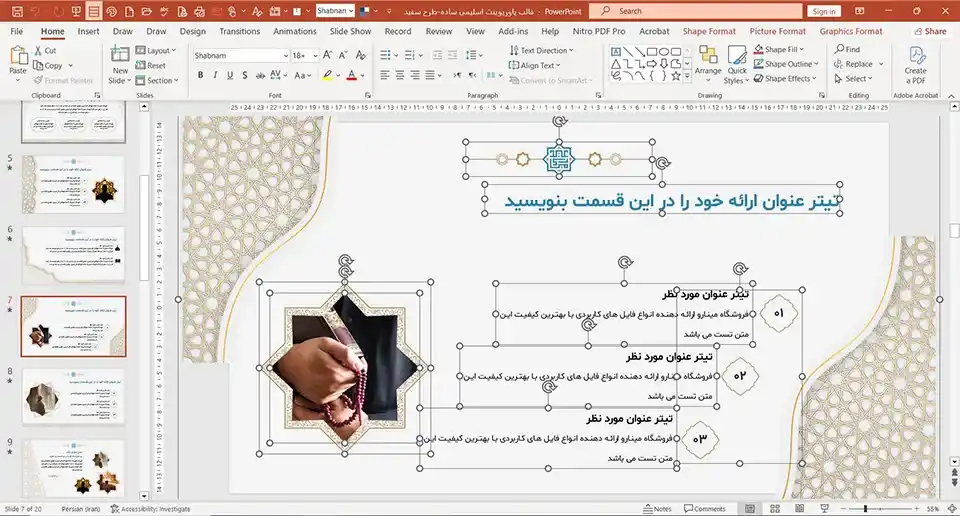Apply strikethrough formatting
The width and height of the screenshot is (960, 516).
[260, 75]
